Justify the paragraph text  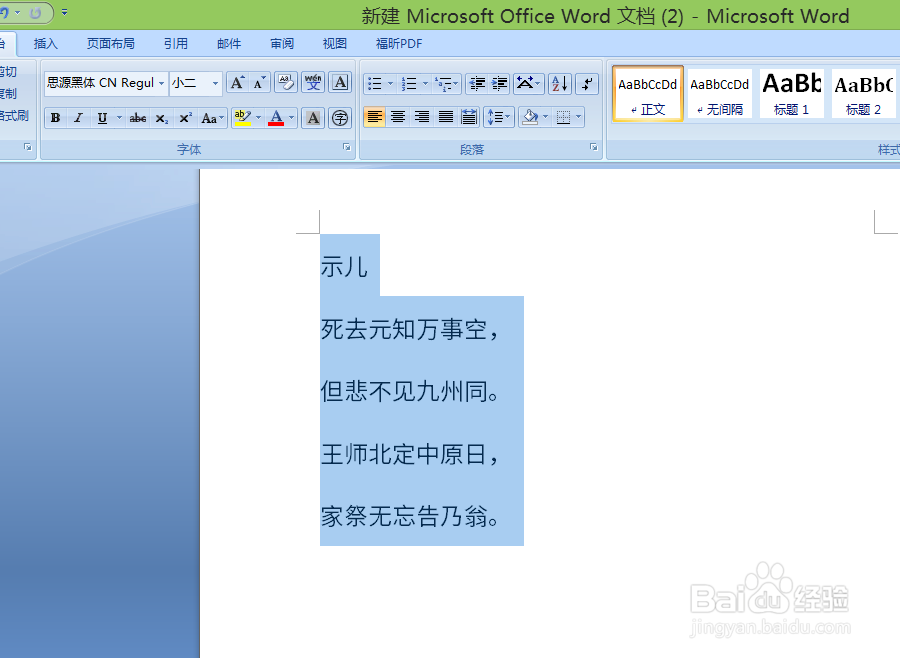(445, 117)
